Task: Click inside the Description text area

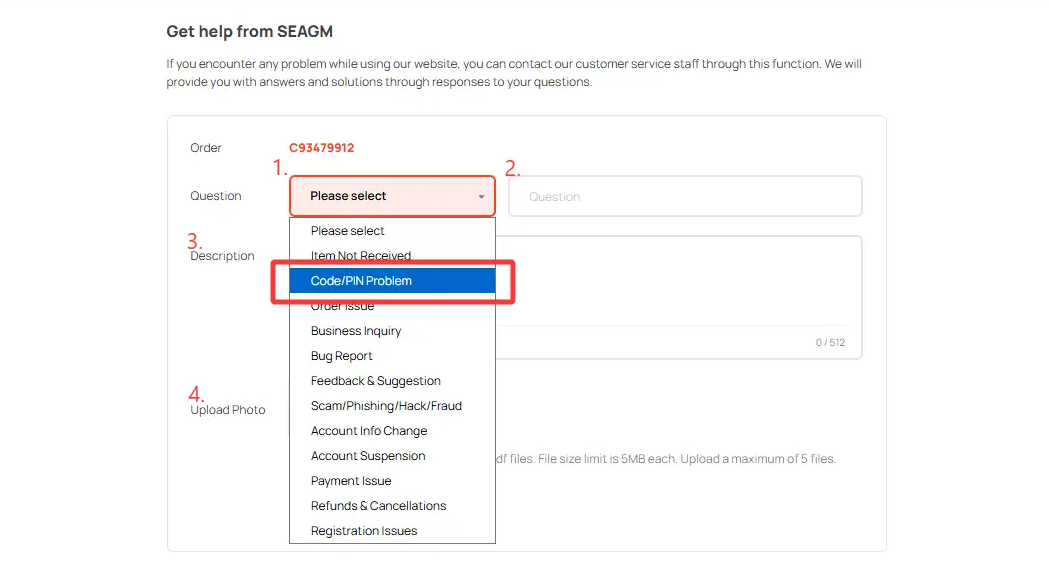Action: [678, 297]
